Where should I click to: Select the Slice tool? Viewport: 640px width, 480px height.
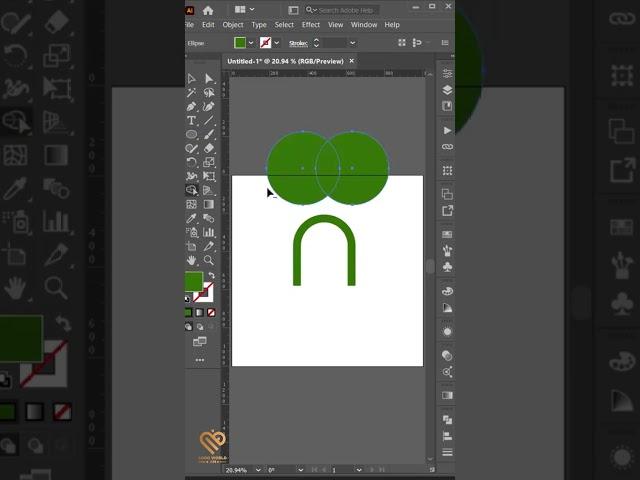(209, 246)
